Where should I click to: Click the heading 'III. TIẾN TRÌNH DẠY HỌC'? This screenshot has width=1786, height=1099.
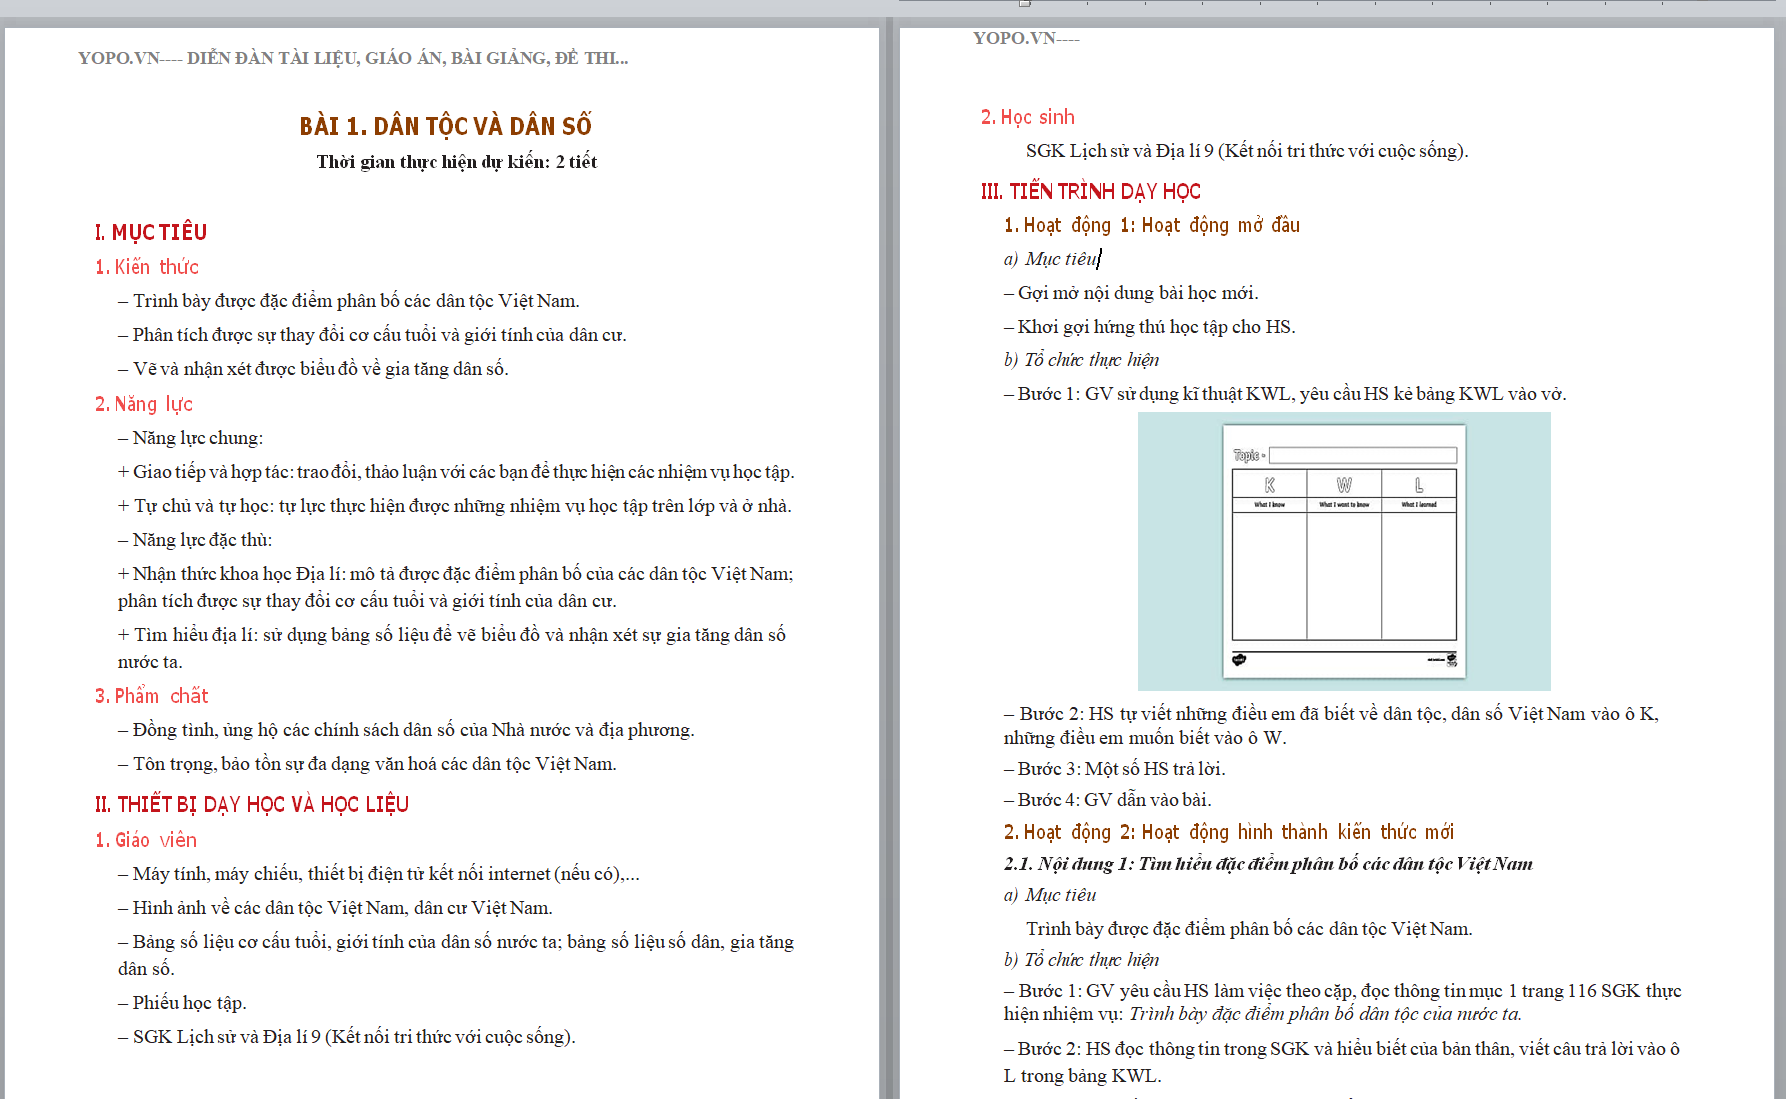pyautogui.click(x=1091, y=191)
